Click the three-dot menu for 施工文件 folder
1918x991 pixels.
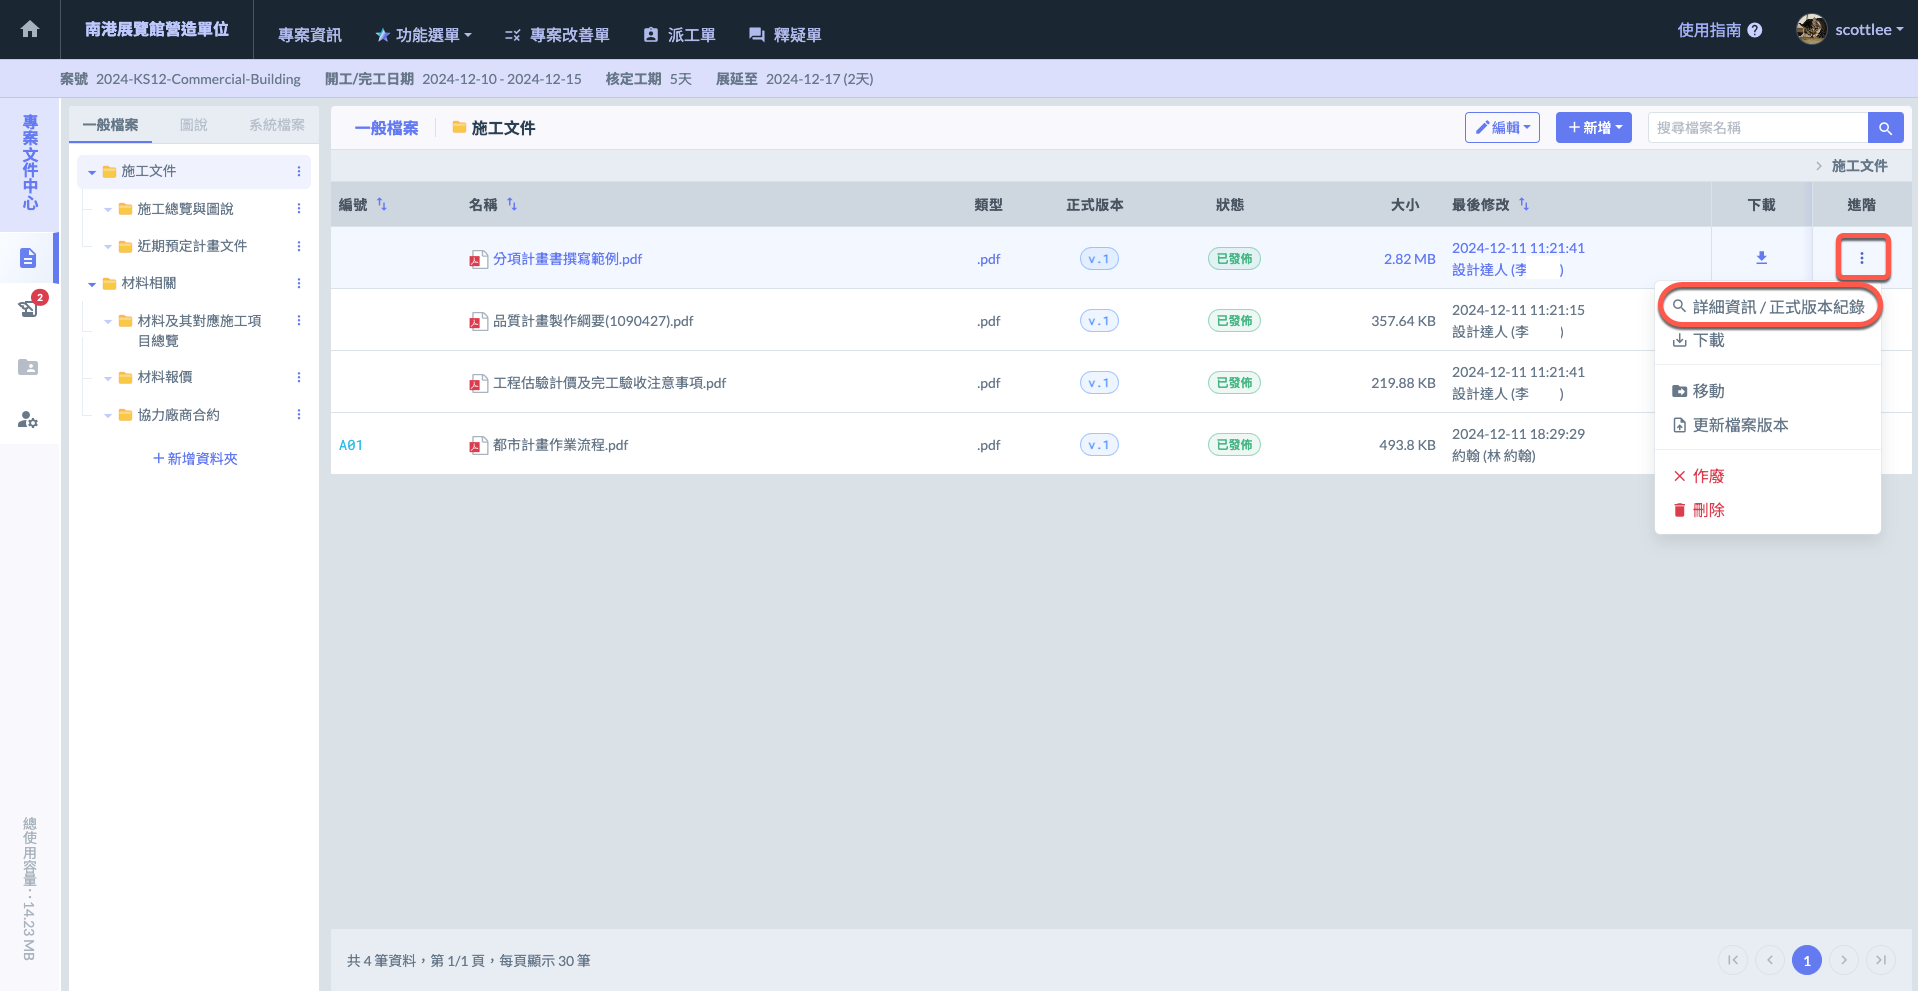pos(298,172)
